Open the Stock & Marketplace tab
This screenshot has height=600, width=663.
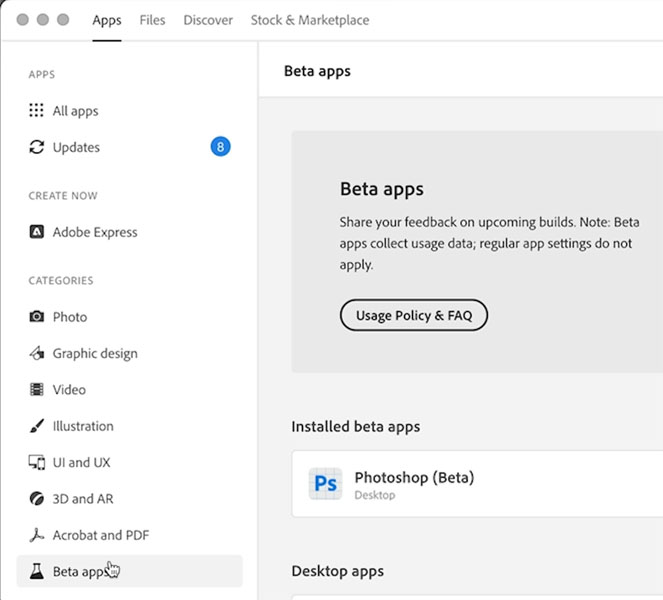(x=310, y=20)
